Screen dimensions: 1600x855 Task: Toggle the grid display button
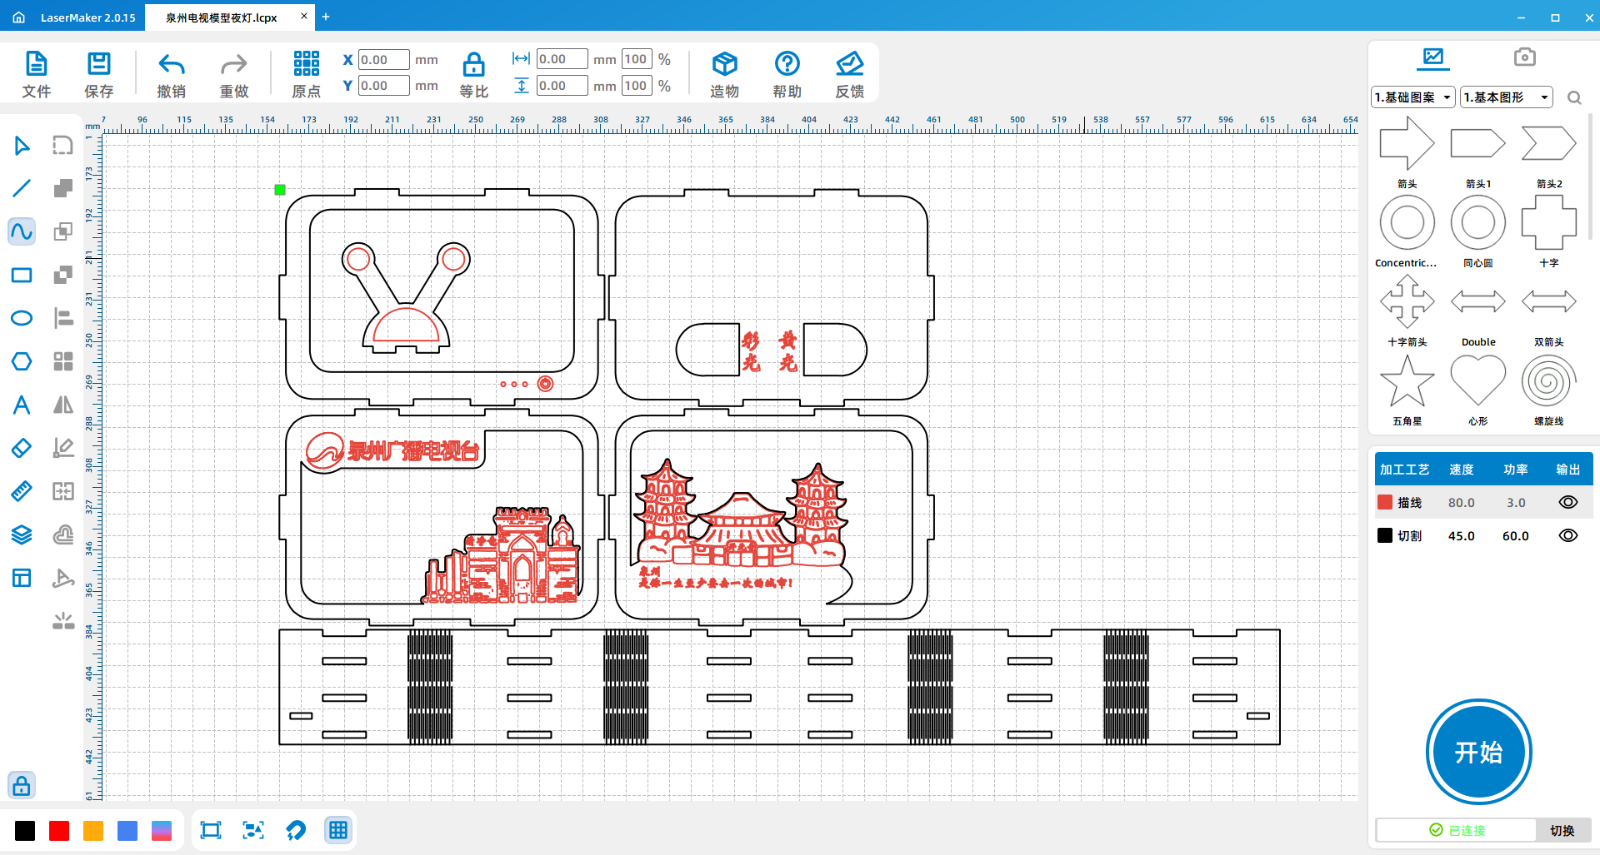(x=338, y=830)
